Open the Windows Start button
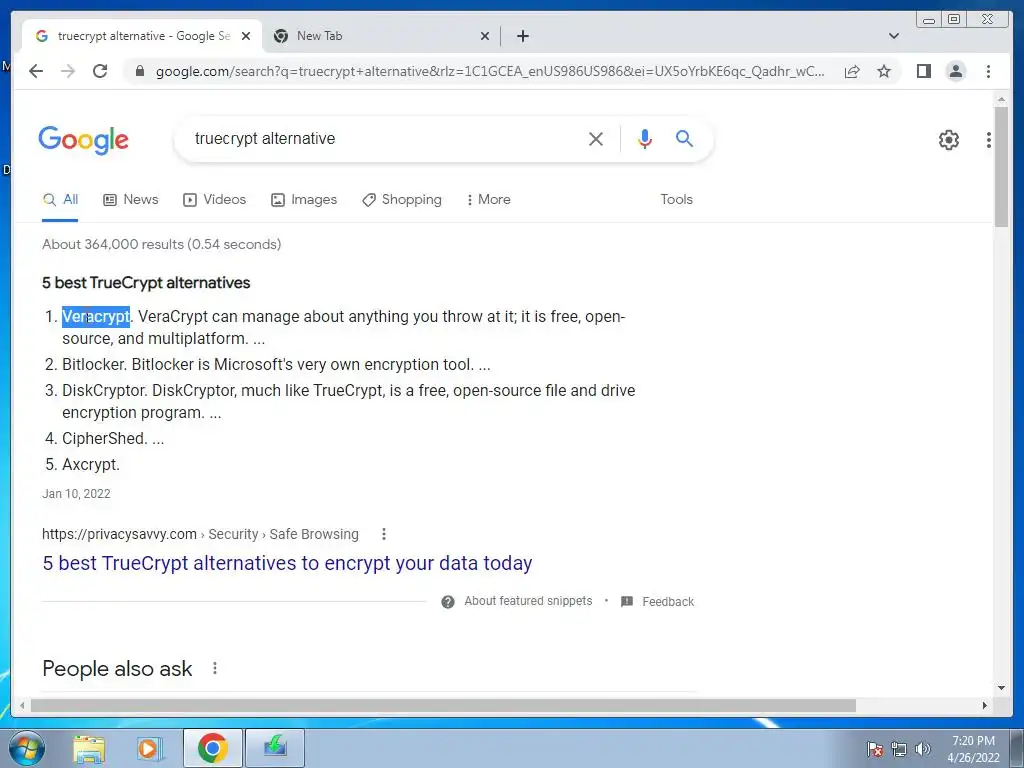The image size is (1024, 768). click(x=27, y=748)
